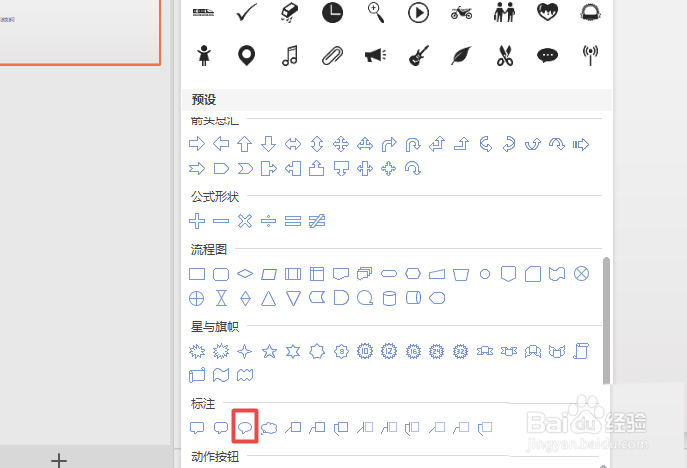Select the oval callout shape
The height and width of the screenshot is (468, 687).
(245, 428)
